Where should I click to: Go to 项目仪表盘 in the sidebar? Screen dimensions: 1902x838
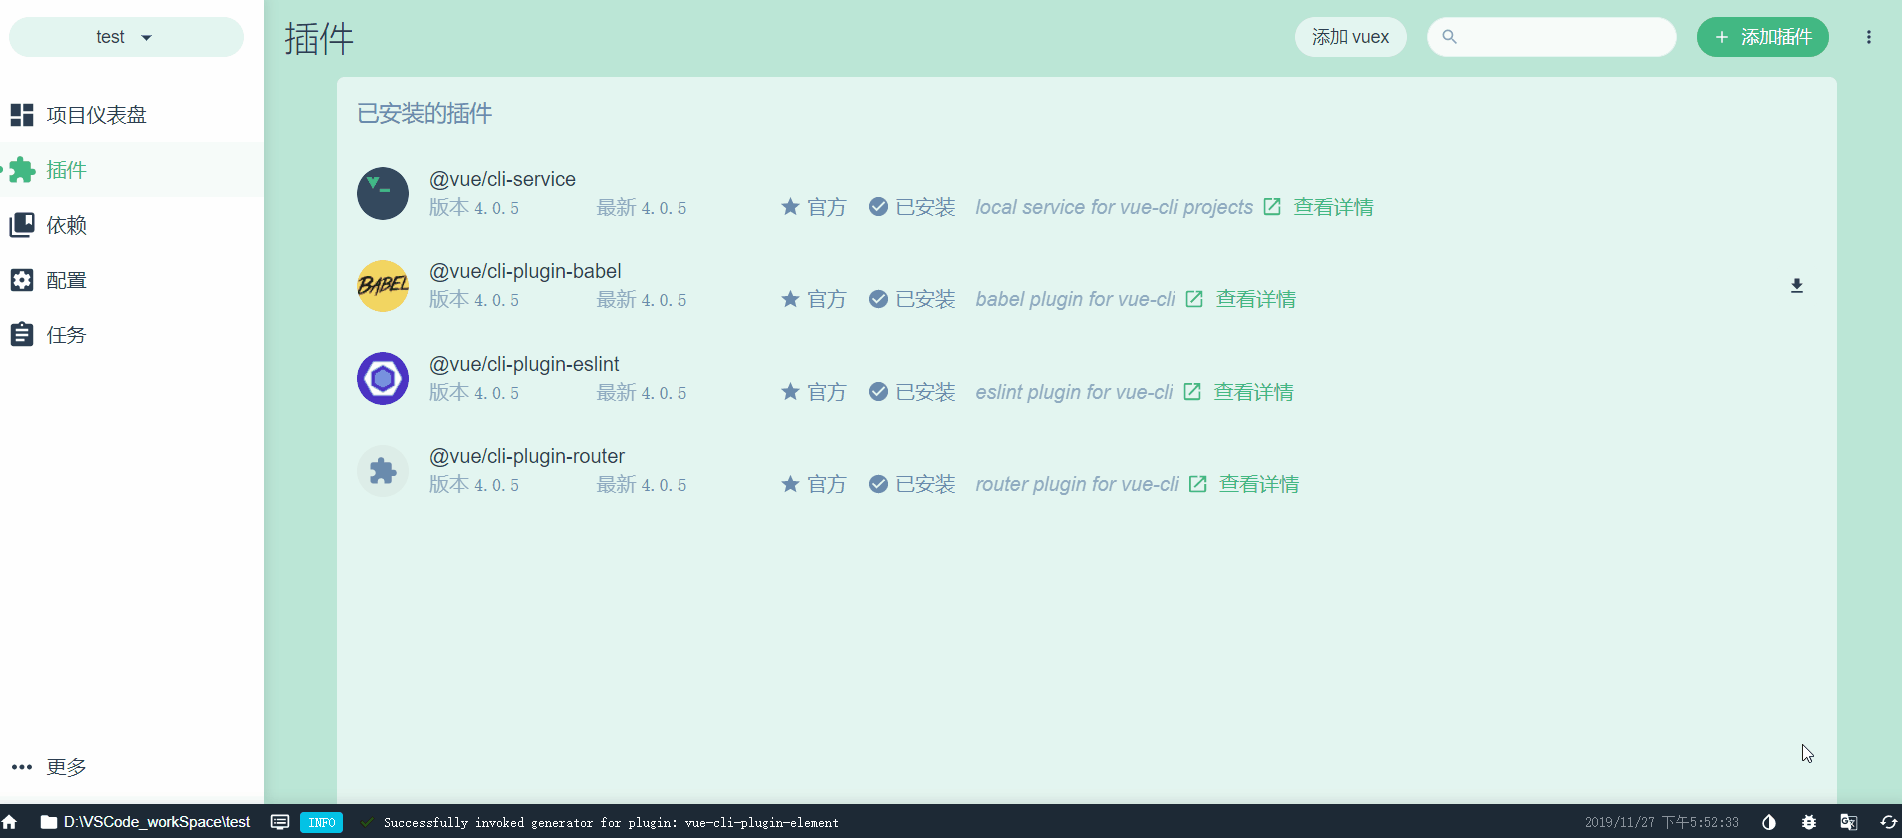[x=132, y=115]
